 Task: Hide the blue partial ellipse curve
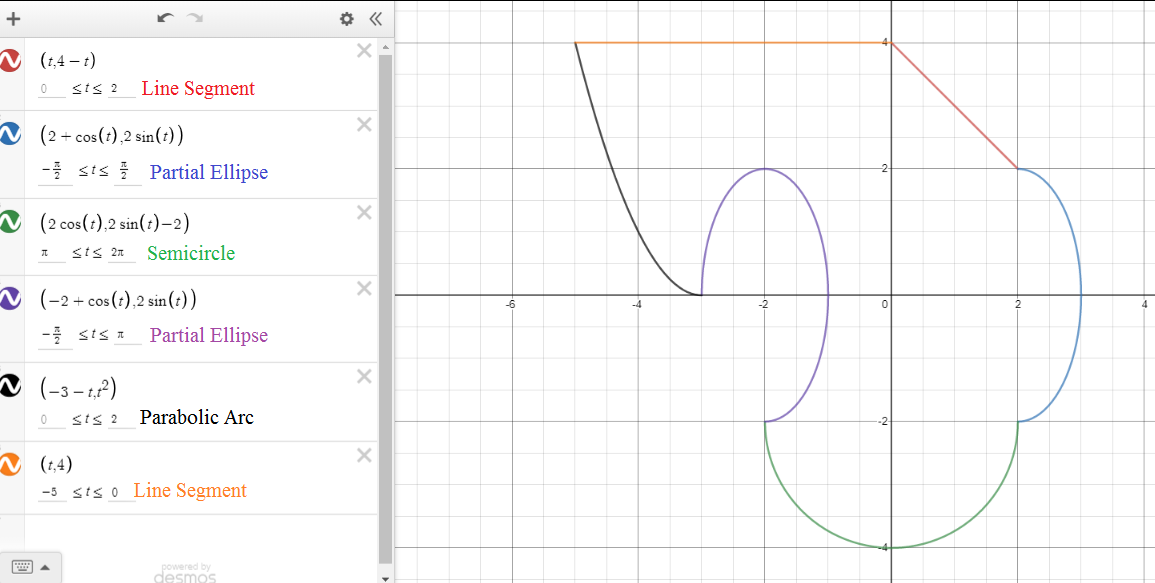click(x=10, y=135)
